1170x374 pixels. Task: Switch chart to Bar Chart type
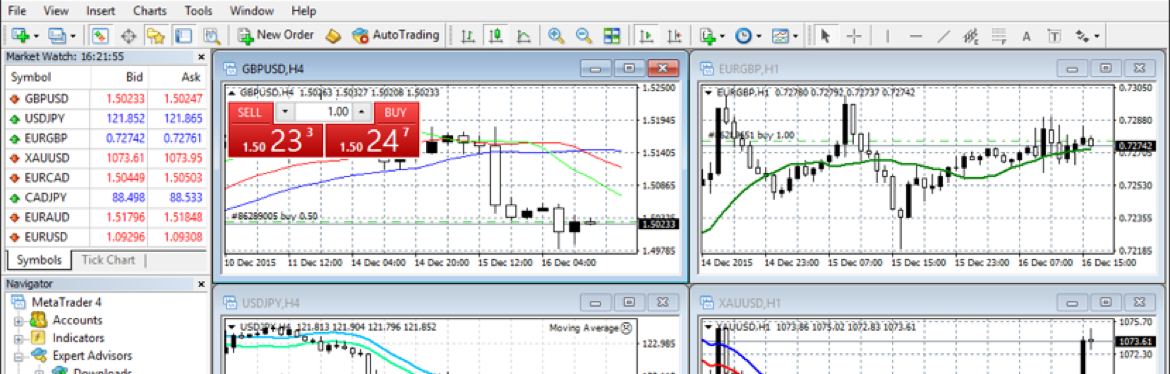(x=468, y=35)
